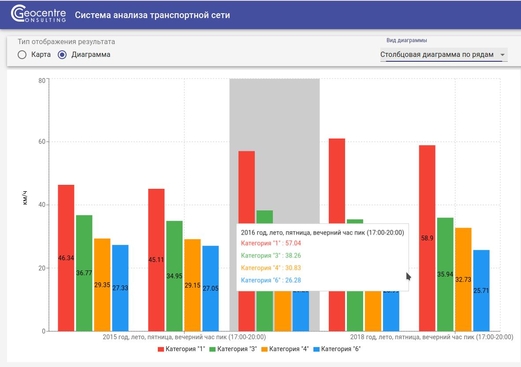Click the Geocentre Consulting logo

tap(38, 14)
